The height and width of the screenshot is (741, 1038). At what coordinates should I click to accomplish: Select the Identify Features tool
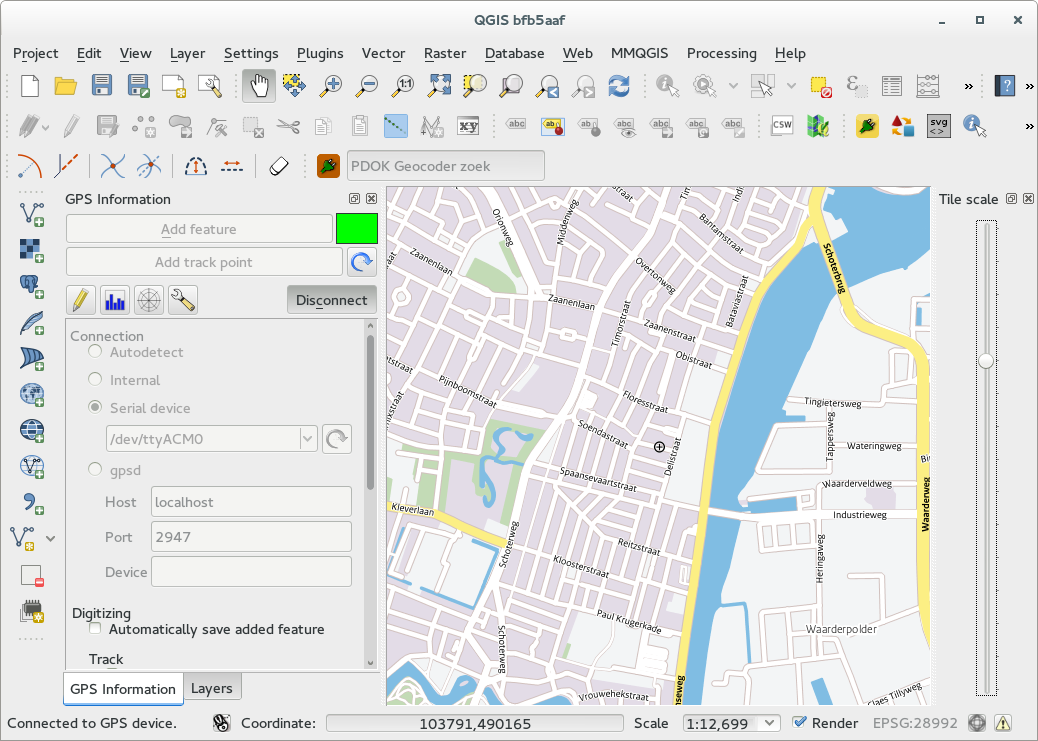pos(667,86)
